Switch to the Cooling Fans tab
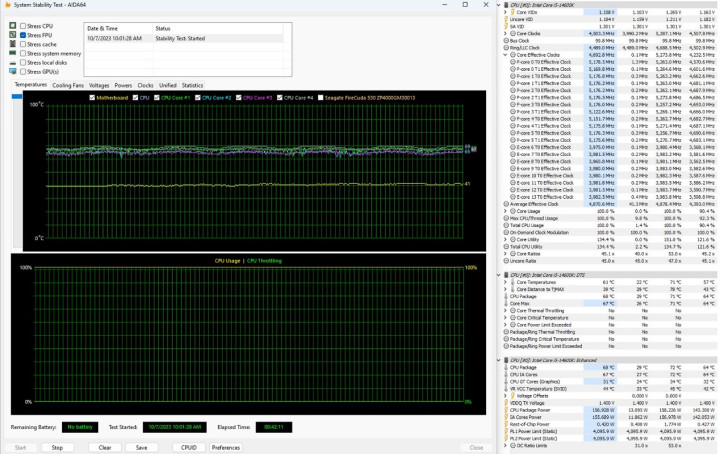This screenshot has height=454, width=720. coord(68,85)
